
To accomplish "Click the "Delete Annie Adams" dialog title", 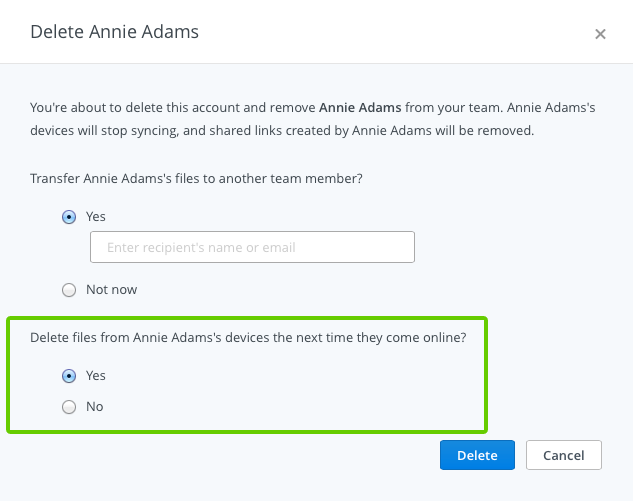I will point(114,32).
